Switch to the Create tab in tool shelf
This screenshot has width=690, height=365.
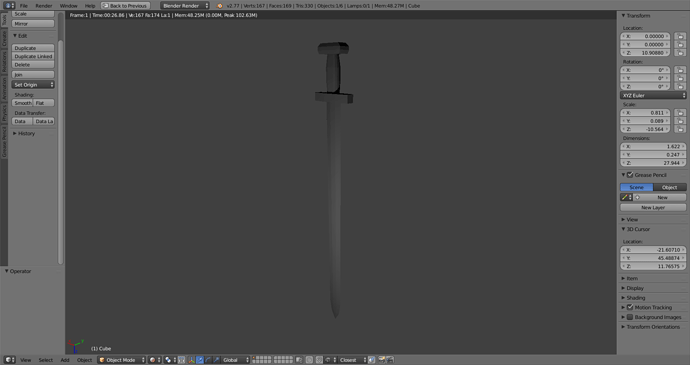[x=4, y=38]
